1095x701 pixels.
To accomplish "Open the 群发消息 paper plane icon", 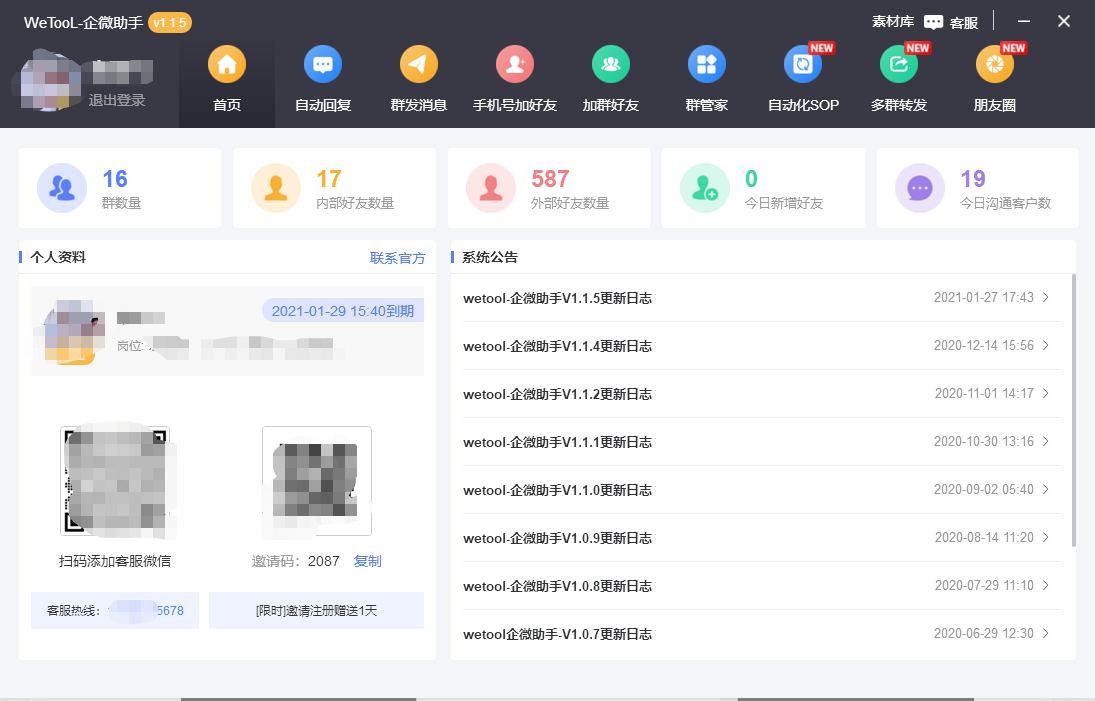I will pos(418,64).
